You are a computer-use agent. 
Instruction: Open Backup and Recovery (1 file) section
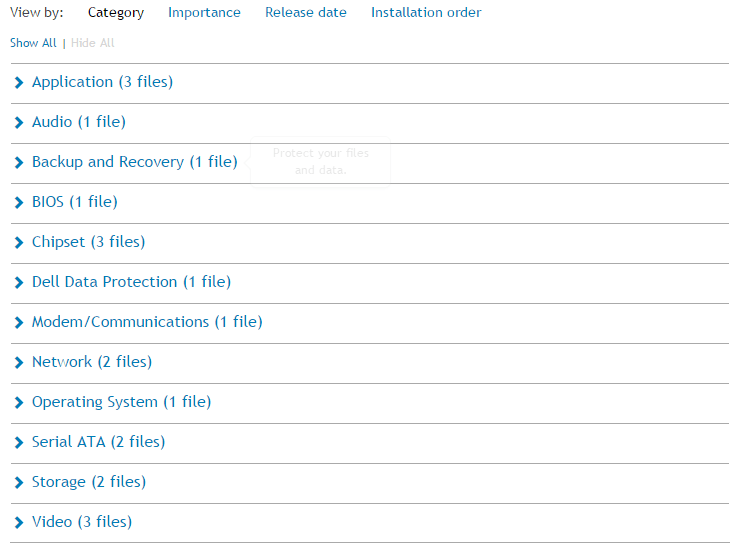tap(135, 162)
